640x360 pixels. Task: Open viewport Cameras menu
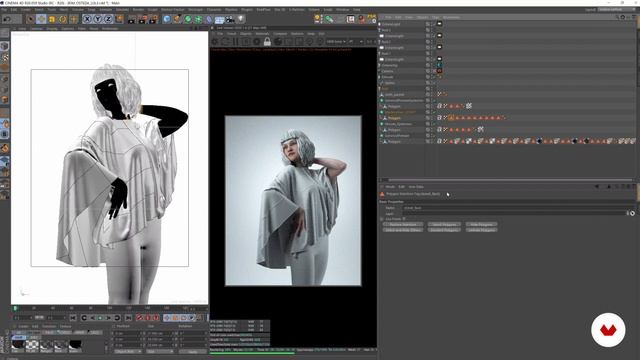tap(68, 29)
